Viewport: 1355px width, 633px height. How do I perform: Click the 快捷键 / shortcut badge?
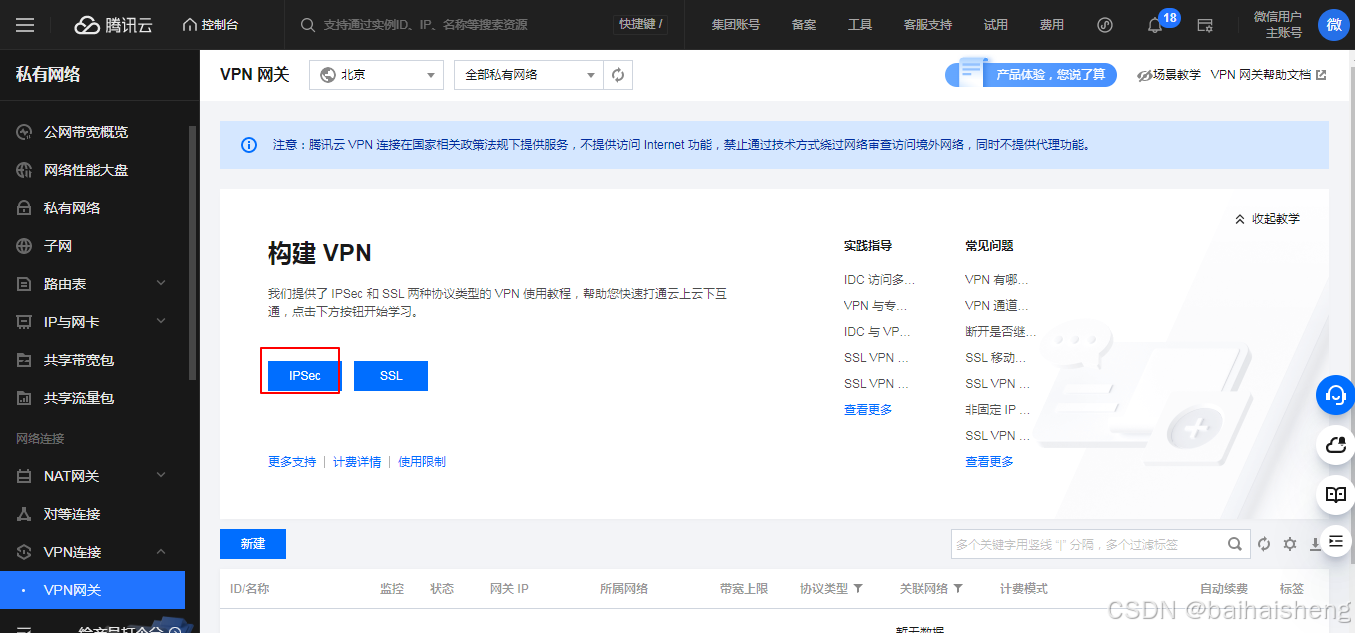tap(640, 25)
